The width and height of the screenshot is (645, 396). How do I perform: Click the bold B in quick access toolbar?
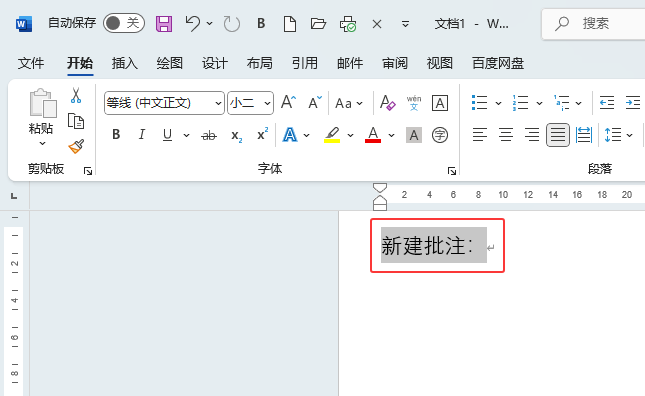pyautogui.click(x=261, y=23)
